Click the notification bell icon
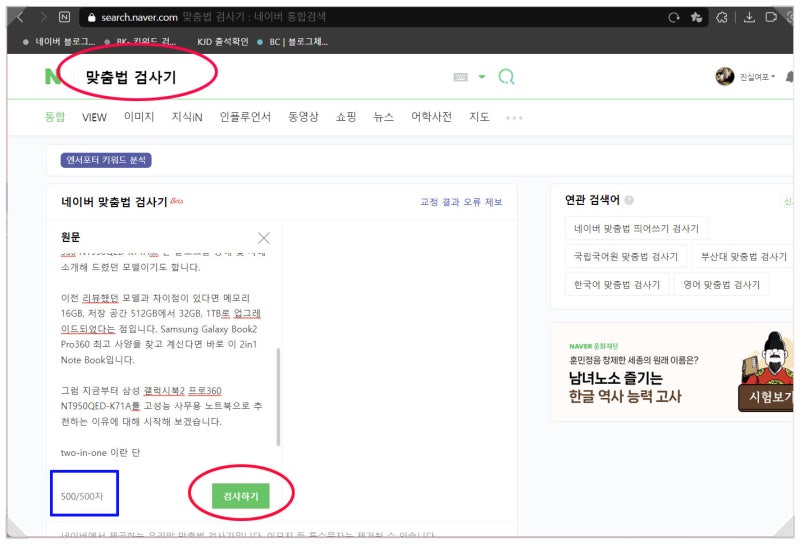This screenshot has height=544, width=800. coord(789,77)
